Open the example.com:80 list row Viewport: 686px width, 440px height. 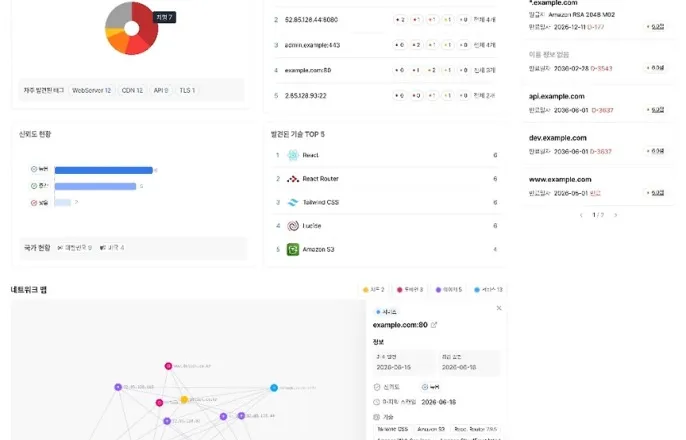pos(385,70)
